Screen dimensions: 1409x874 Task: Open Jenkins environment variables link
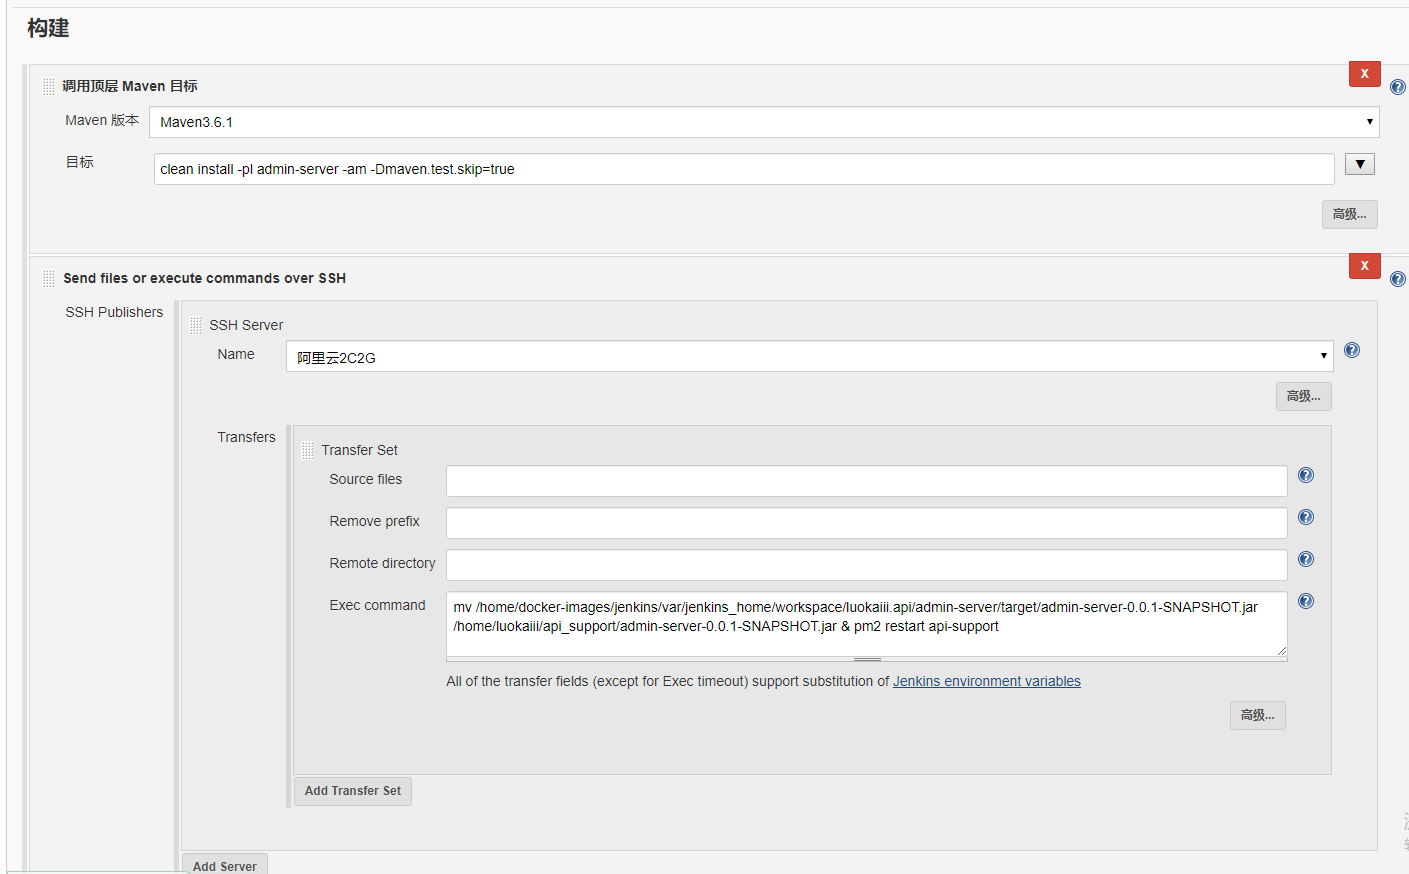point(986,681)
